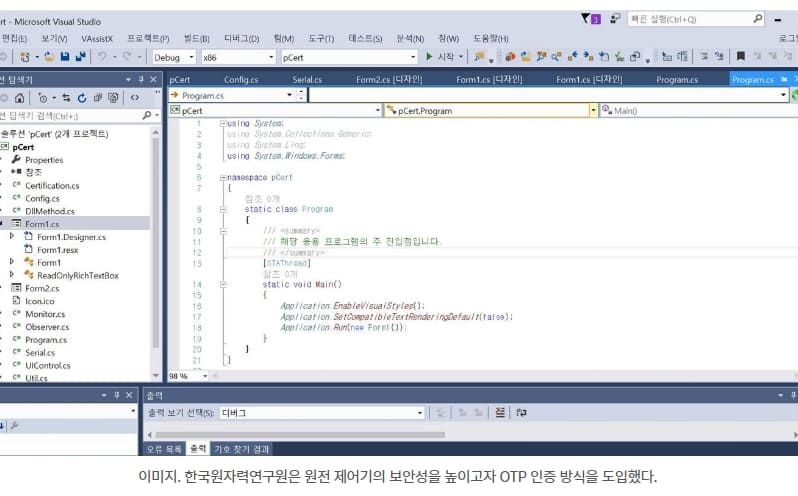Select UIControl.cs in the solution tree
This screenshot has height=496, width=798.
48,365
